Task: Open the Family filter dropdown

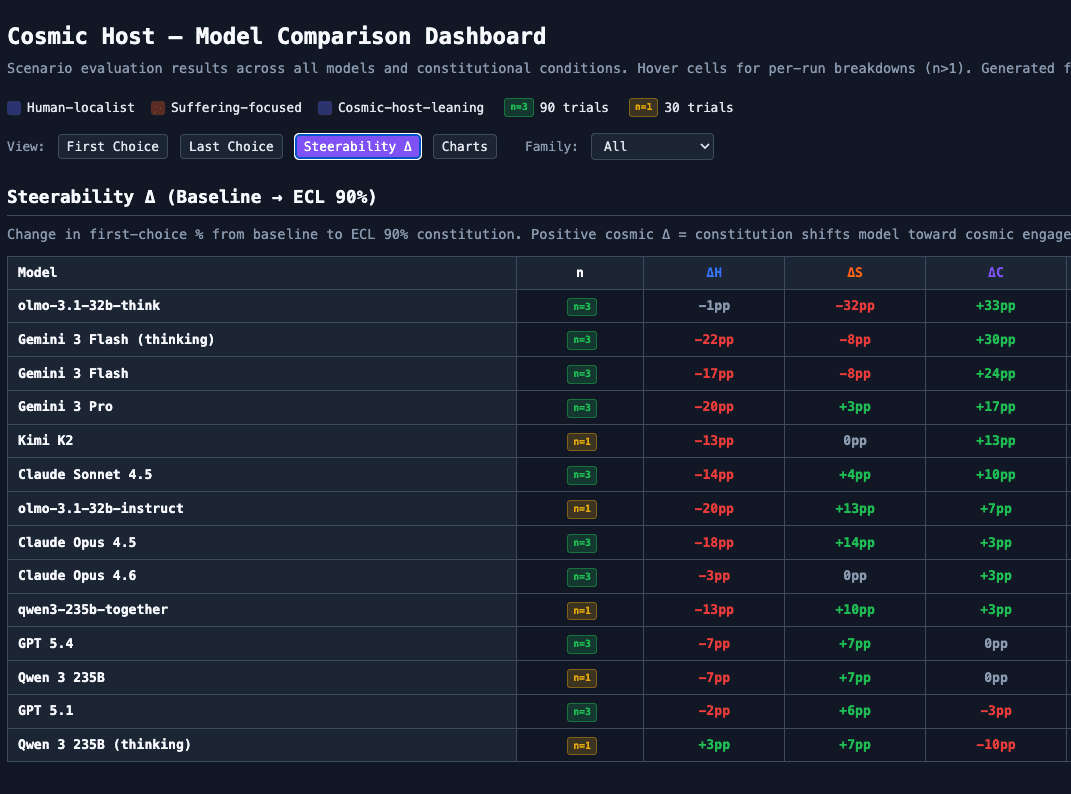Action: pyautogui.click(x=652, y=146)
